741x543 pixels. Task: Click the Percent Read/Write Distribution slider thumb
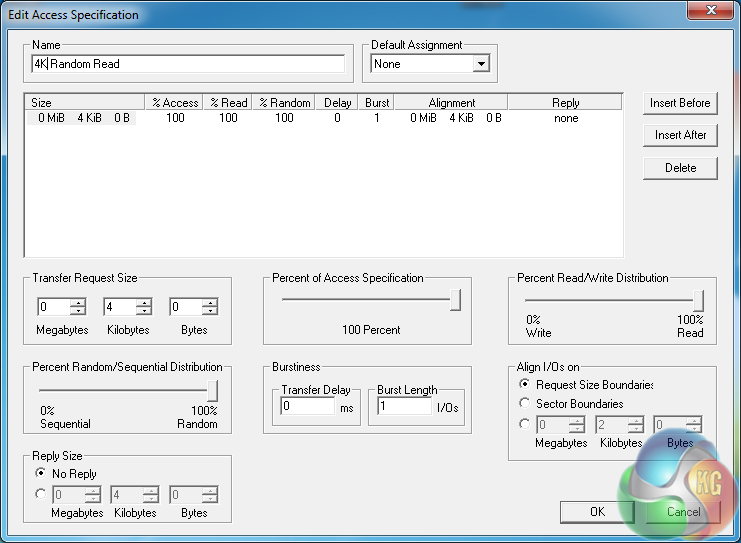(x=698, y=300)
